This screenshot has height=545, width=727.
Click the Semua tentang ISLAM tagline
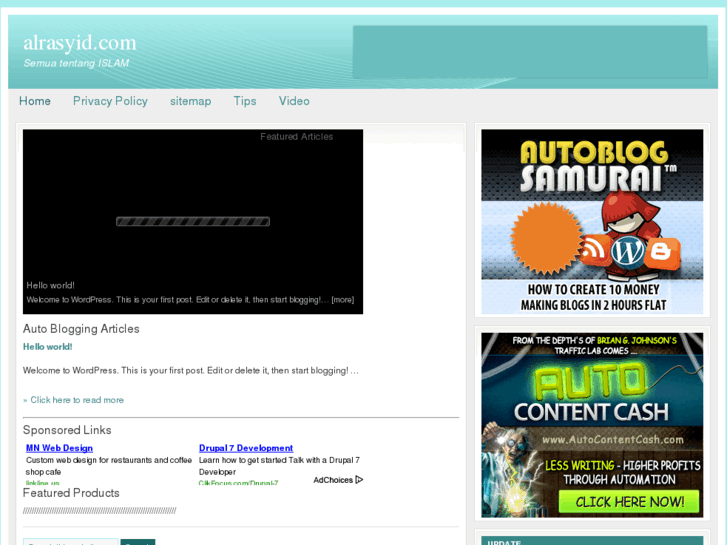point(77,63)
